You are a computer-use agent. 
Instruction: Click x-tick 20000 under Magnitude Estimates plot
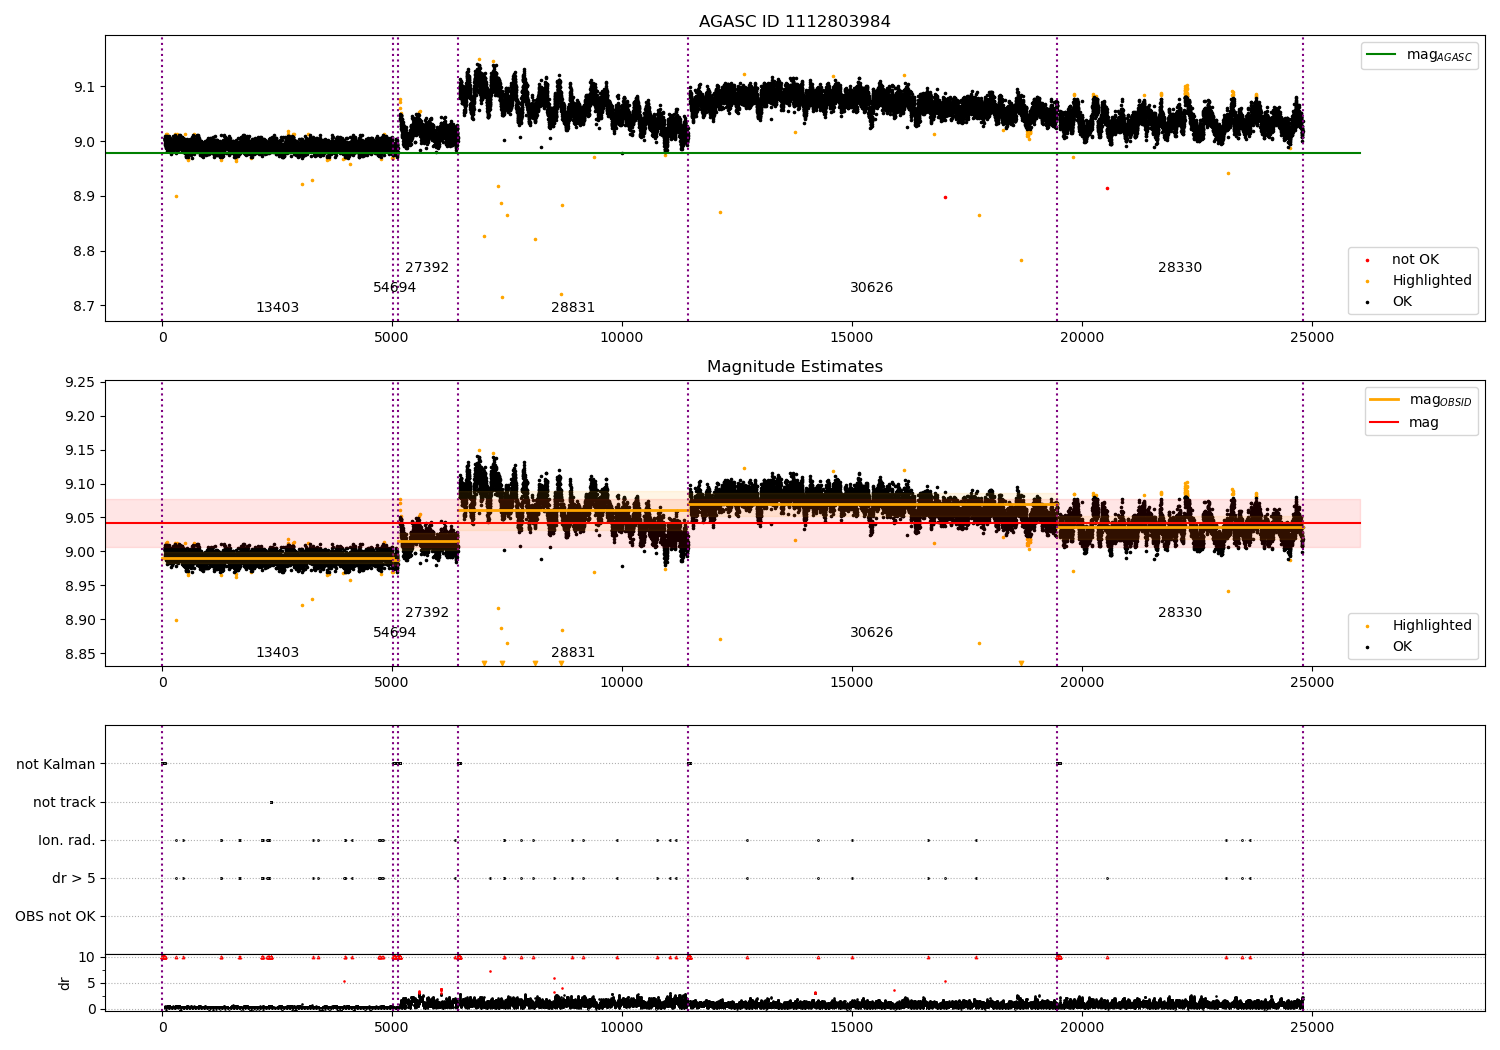(1082, 683)
